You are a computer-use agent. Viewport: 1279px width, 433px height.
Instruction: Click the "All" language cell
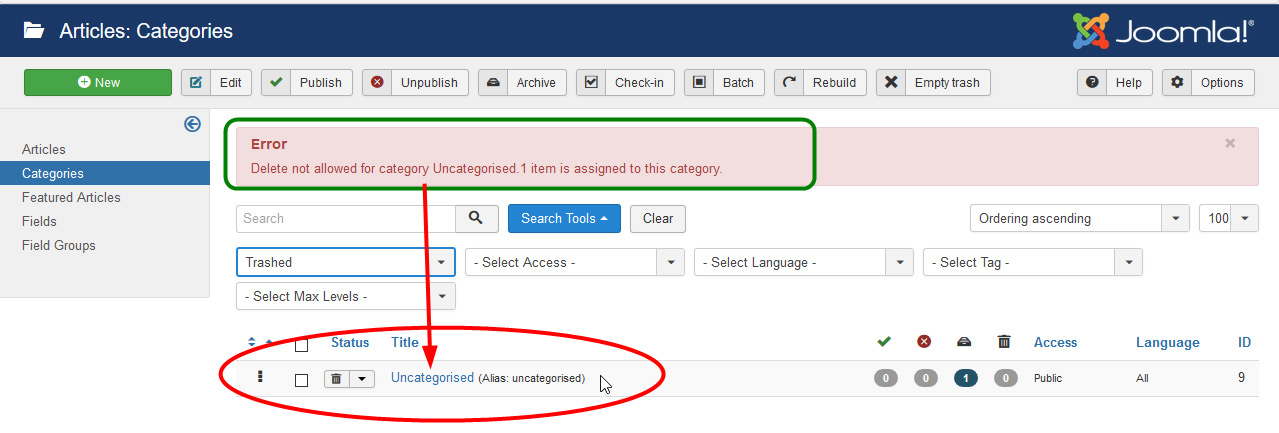pyautogui.click(x=1142, y=378)
